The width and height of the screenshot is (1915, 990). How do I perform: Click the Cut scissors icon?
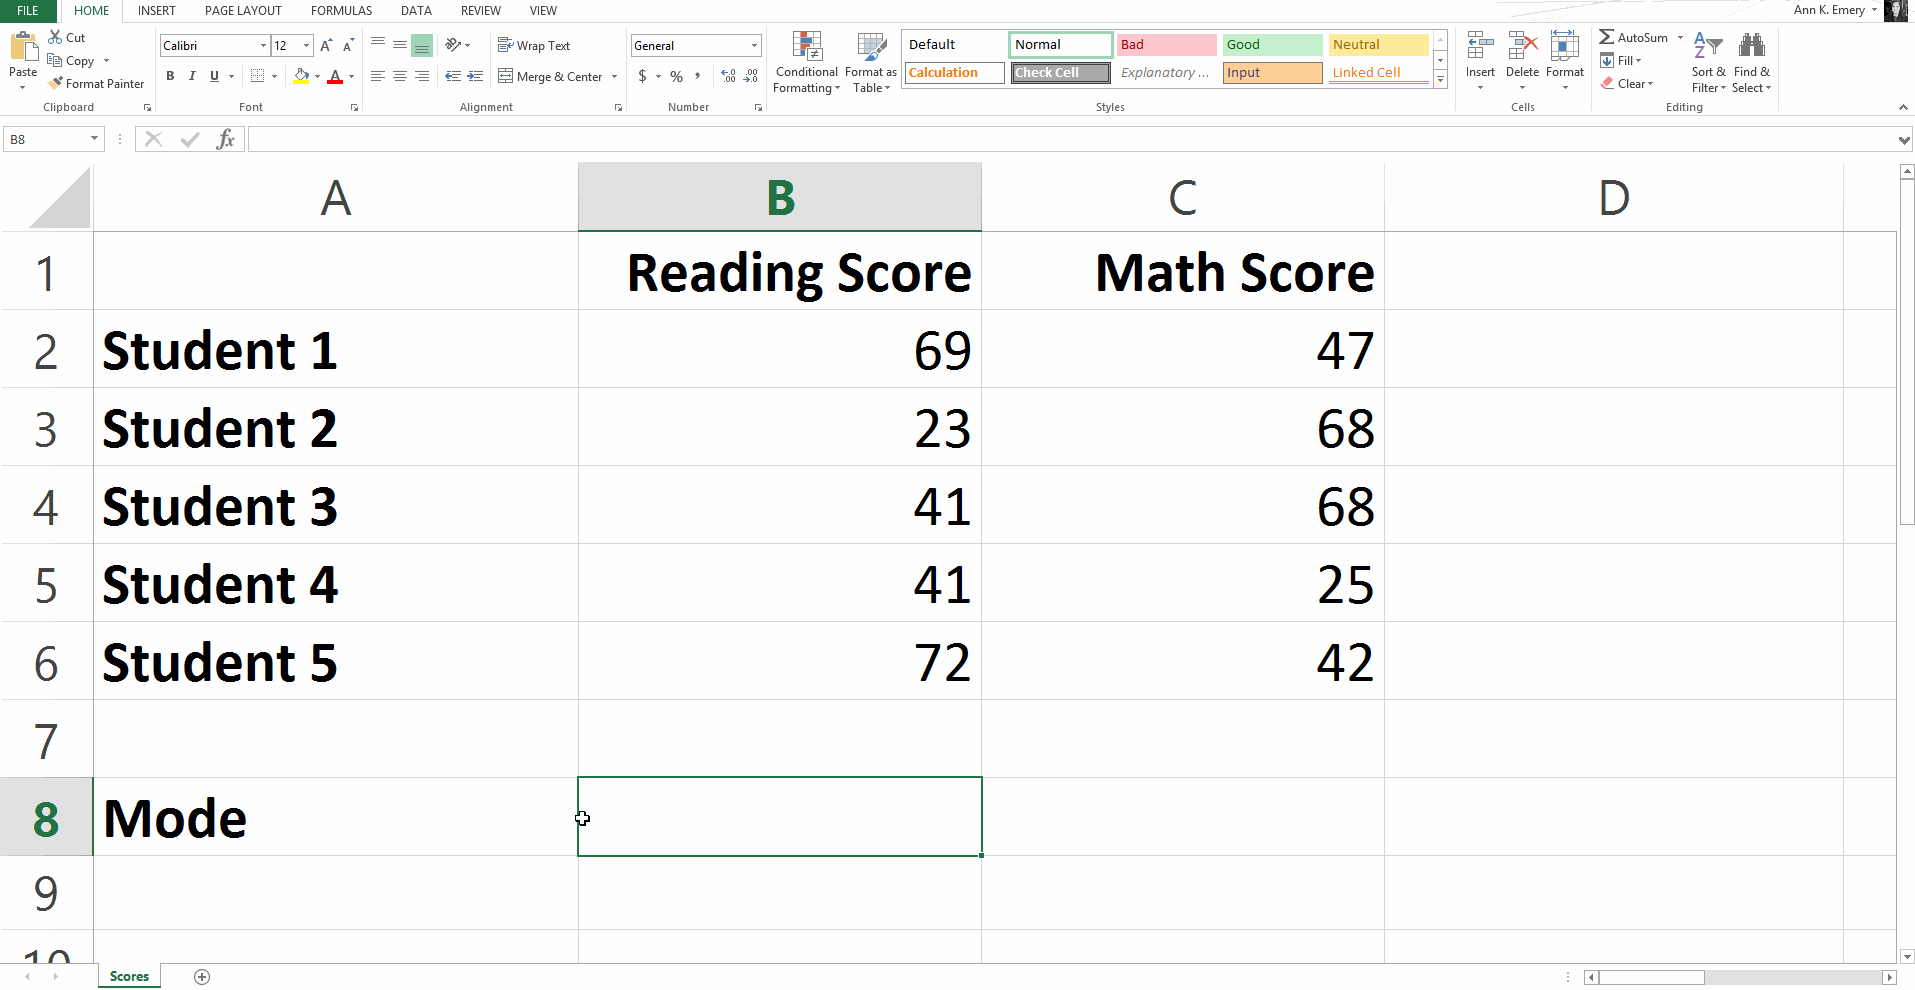55,37
